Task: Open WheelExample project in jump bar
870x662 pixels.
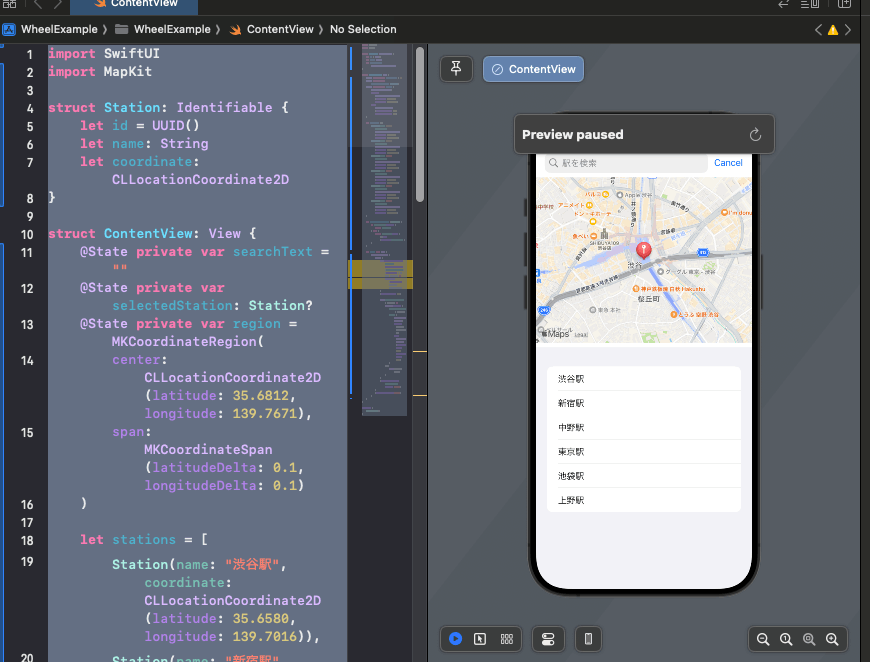Action: pyautogui.click(x=56, y=30)
